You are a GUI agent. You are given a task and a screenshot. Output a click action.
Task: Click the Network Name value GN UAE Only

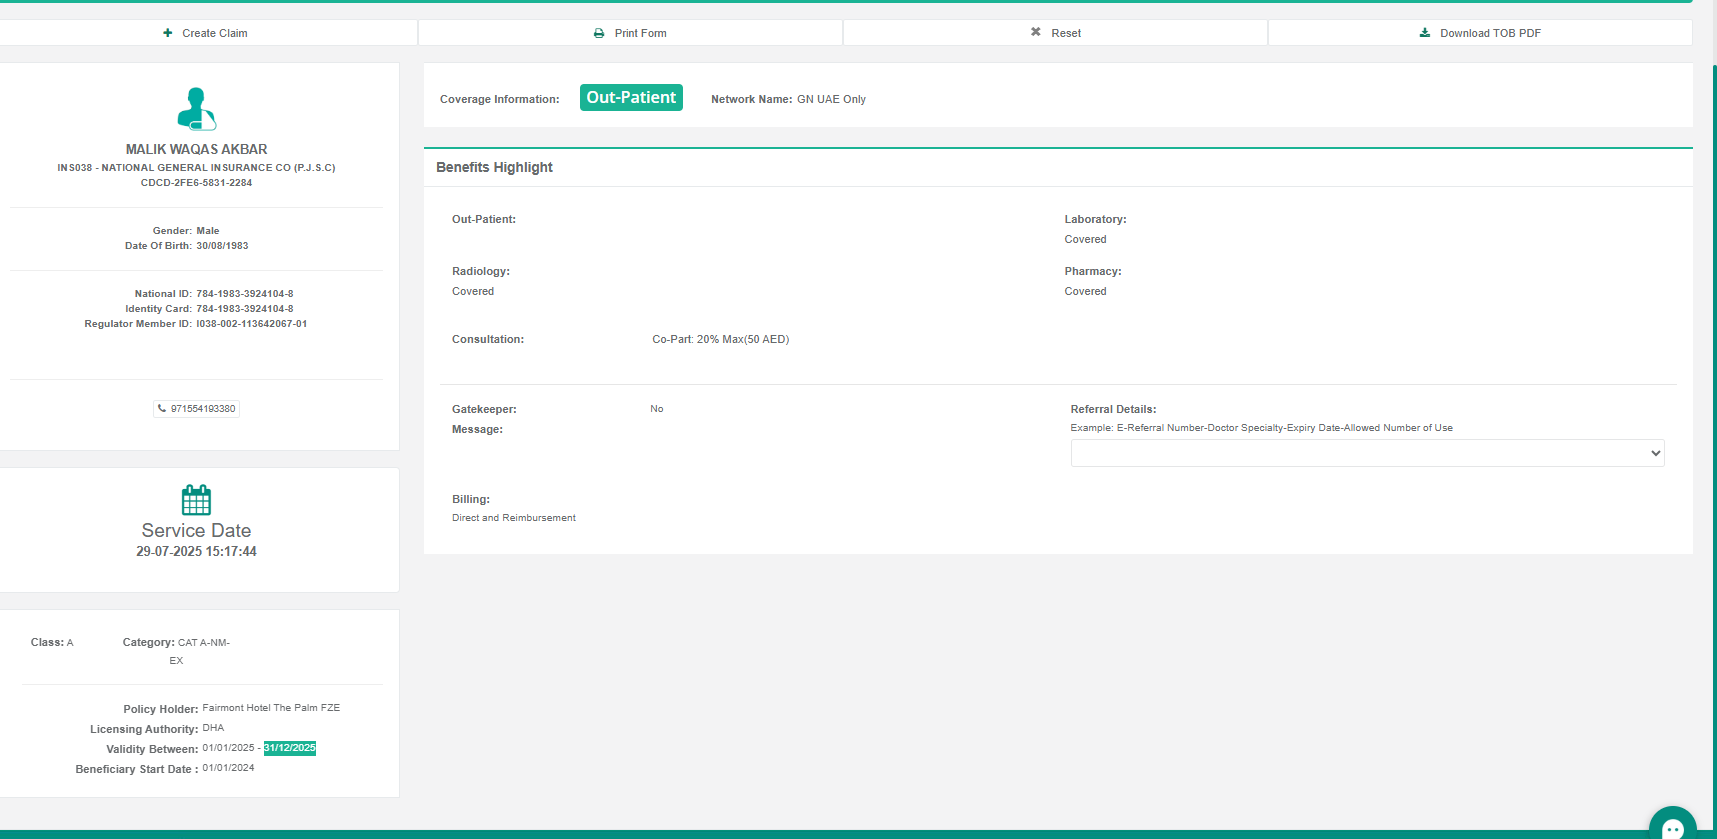(x=831, y=99)
